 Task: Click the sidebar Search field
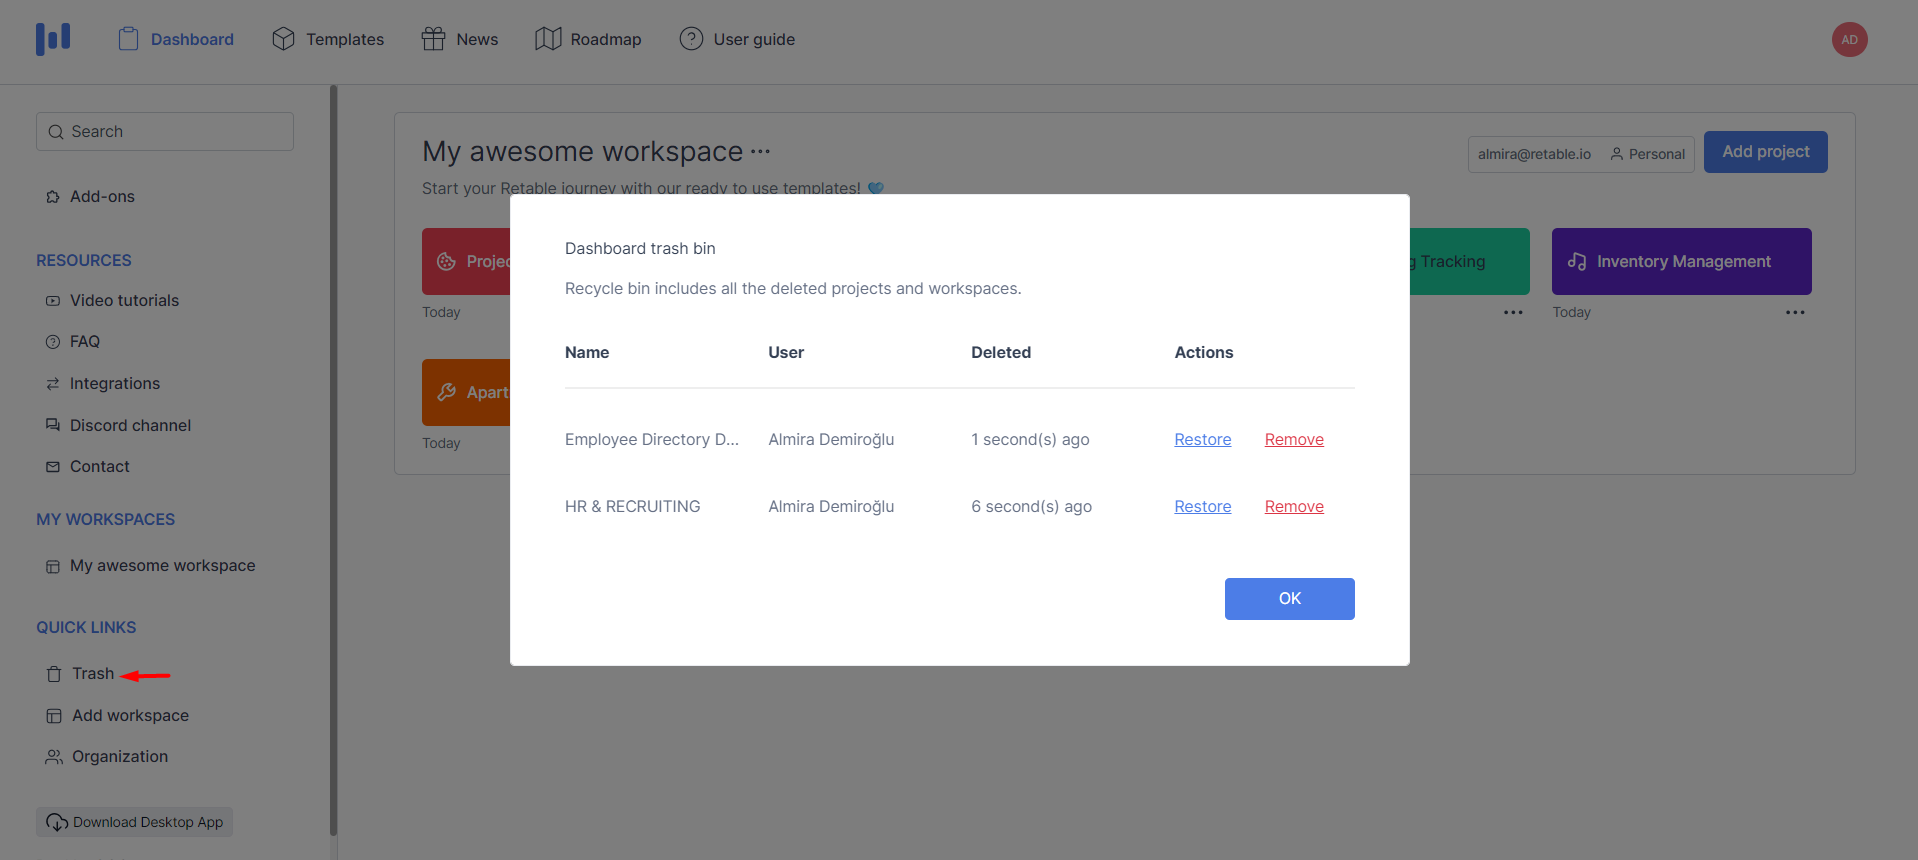165,132
